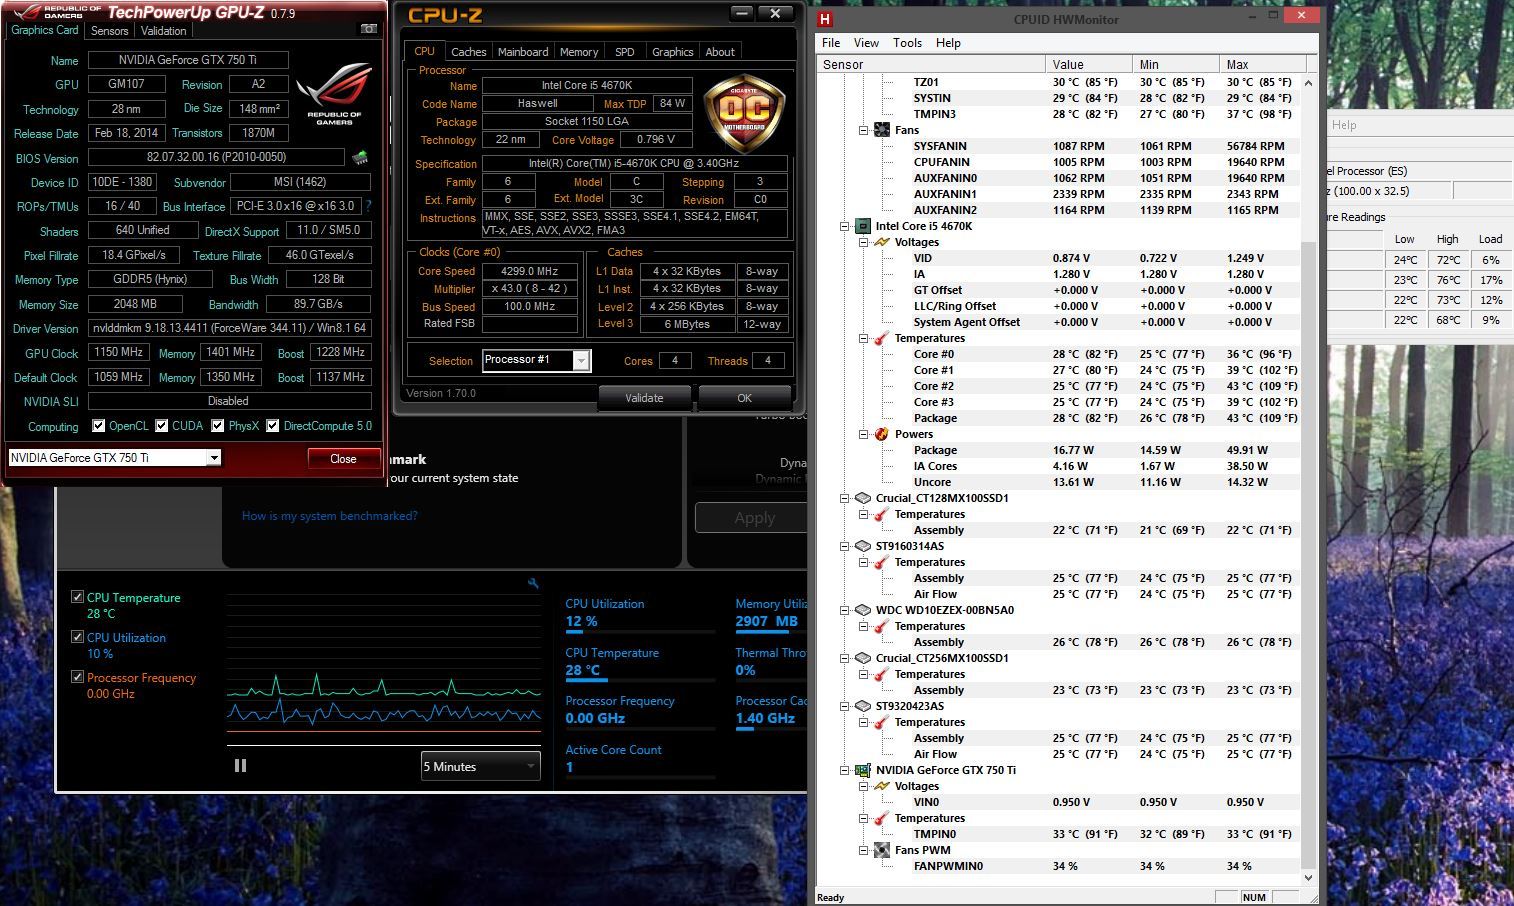Collapse the NVIDIA GeForce GTX 750 Ti node
The height and width of the screenshot is (906, 1514).
pos(844,770)
